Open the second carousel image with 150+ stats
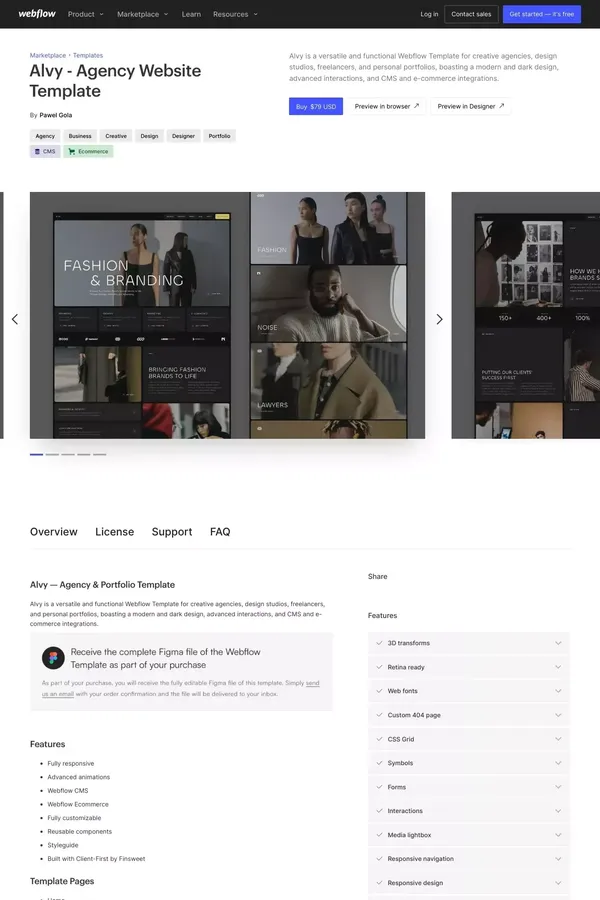 526,315
